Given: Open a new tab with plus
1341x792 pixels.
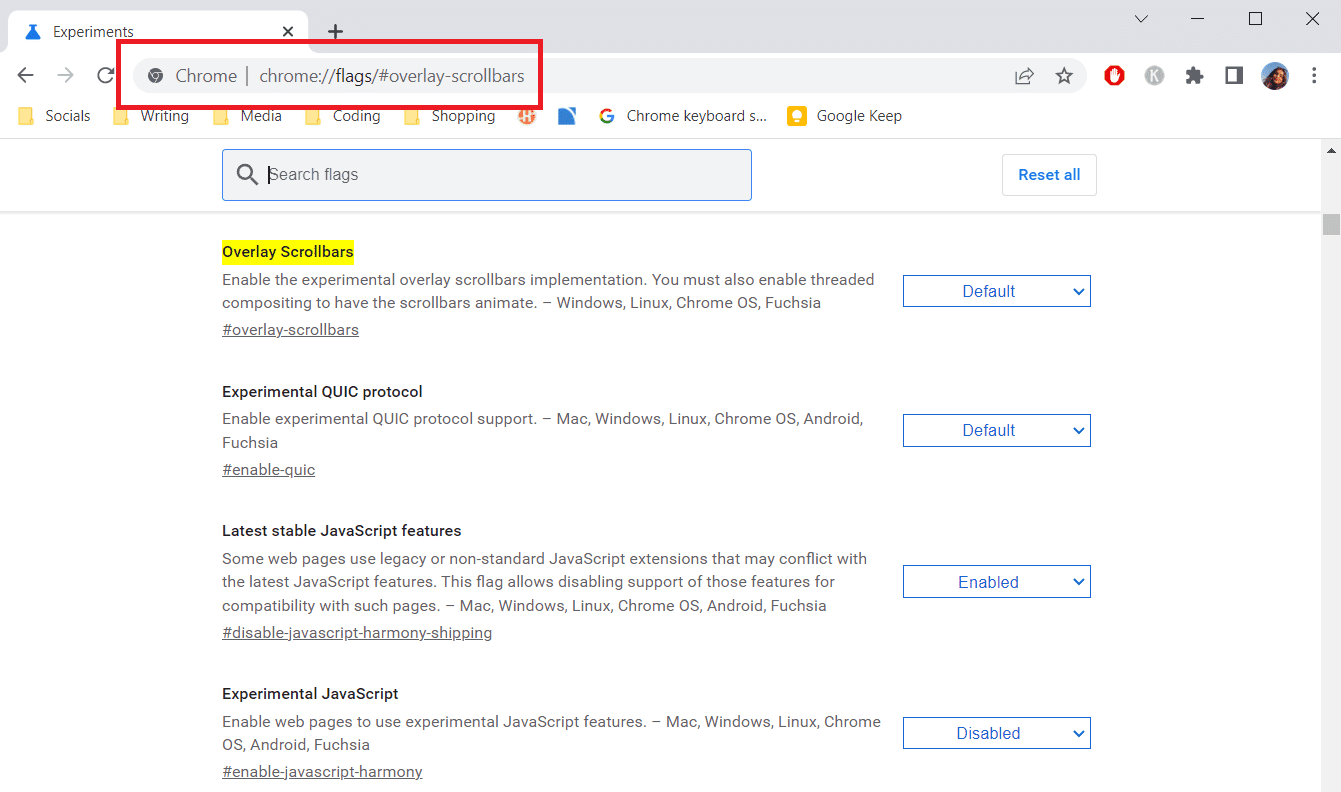Looking at the screenshot, I should tap(335, 32).
